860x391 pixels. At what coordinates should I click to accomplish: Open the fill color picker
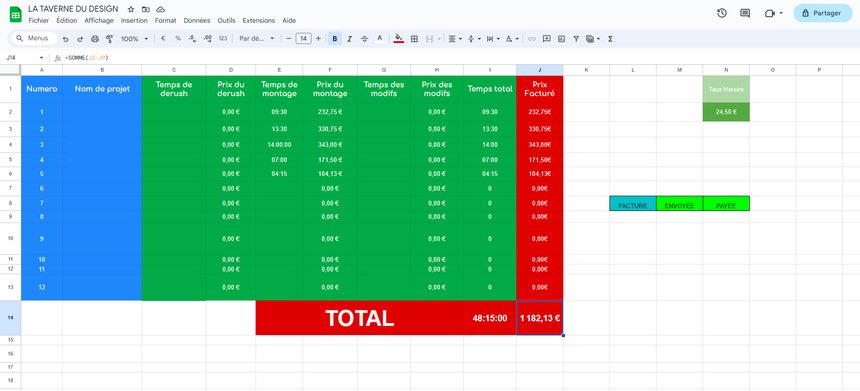[x=399, y=39]
